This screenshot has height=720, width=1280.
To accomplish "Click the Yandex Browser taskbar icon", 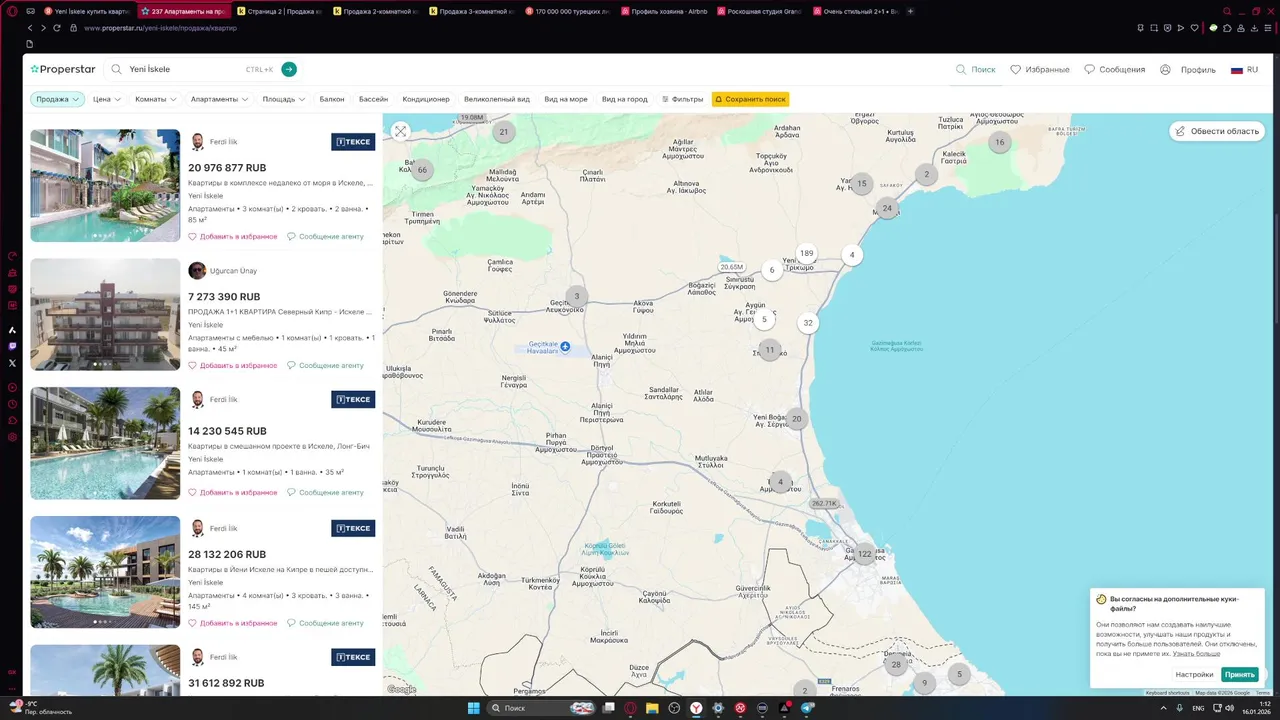I will click(696, 708).
